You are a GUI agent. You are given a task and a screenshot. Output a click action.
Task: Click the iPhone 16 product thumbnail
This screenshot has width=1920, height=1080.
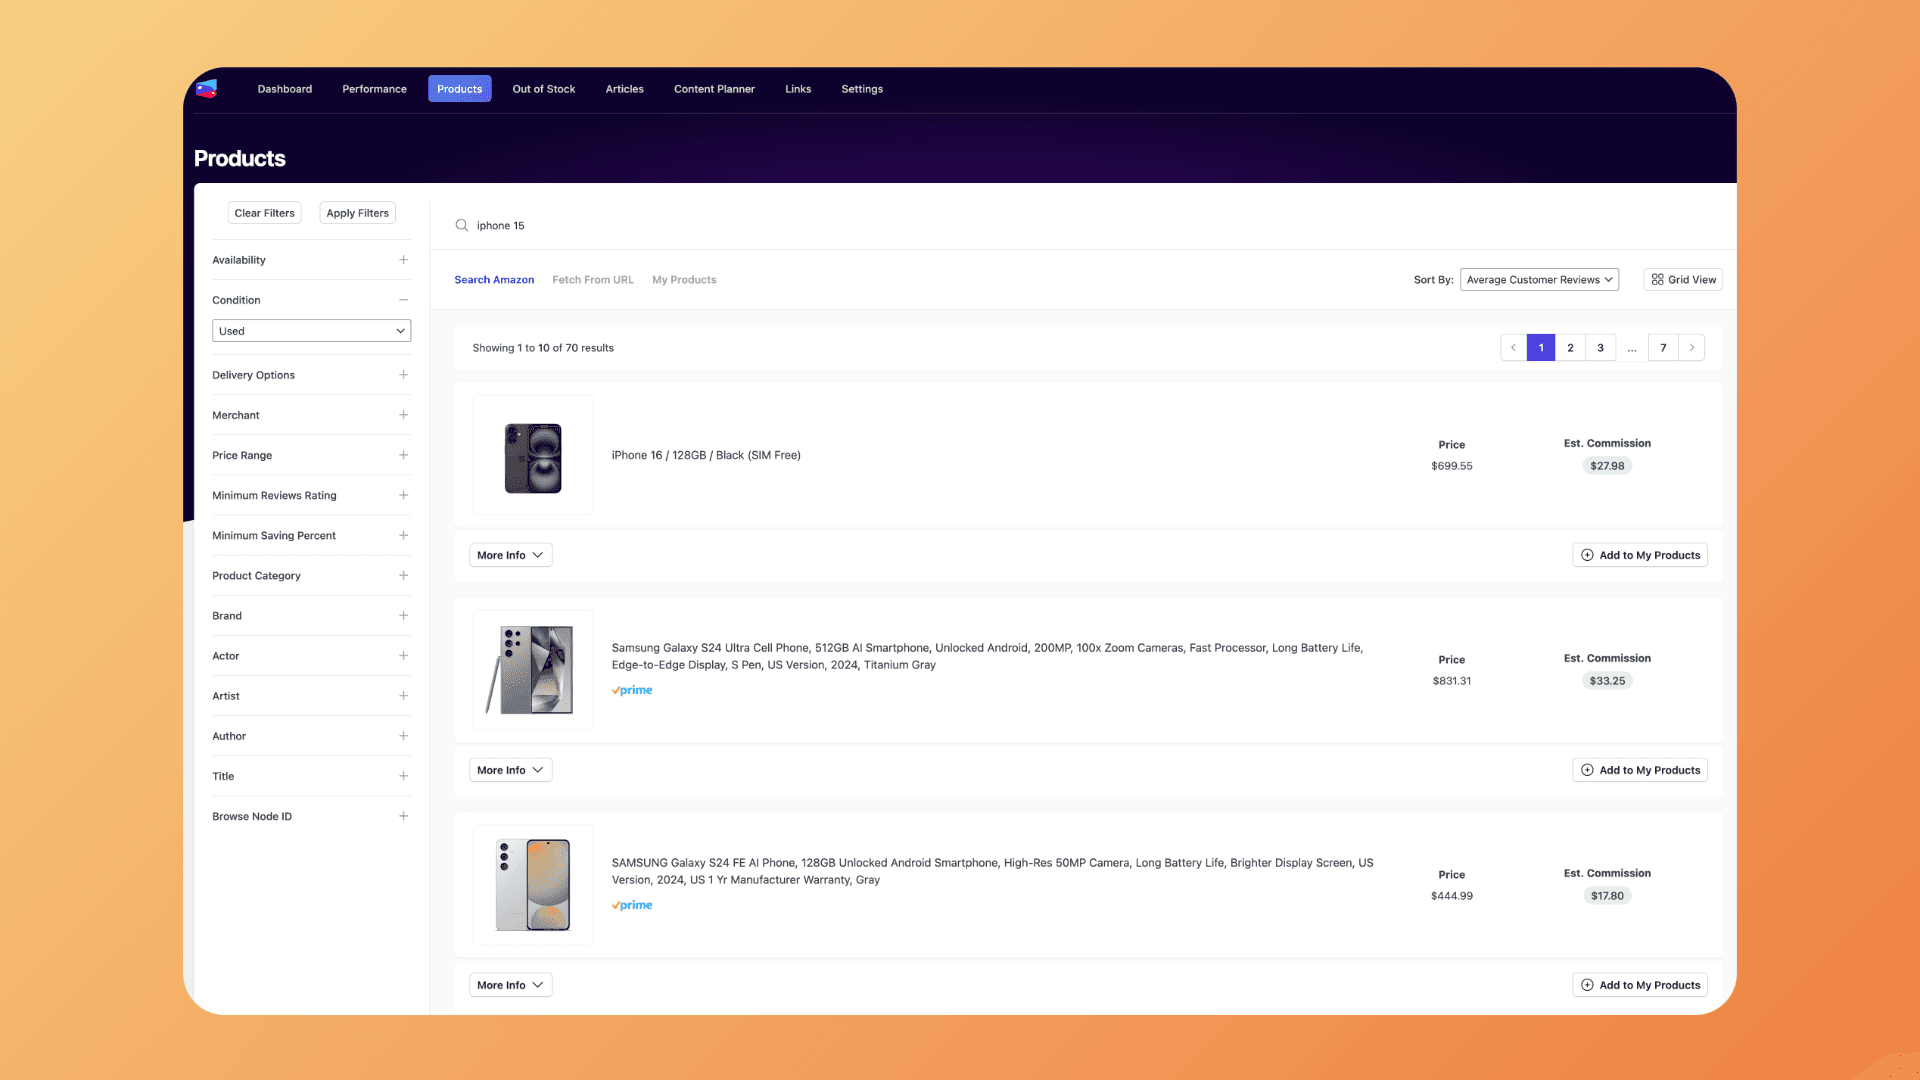(532, 456)
